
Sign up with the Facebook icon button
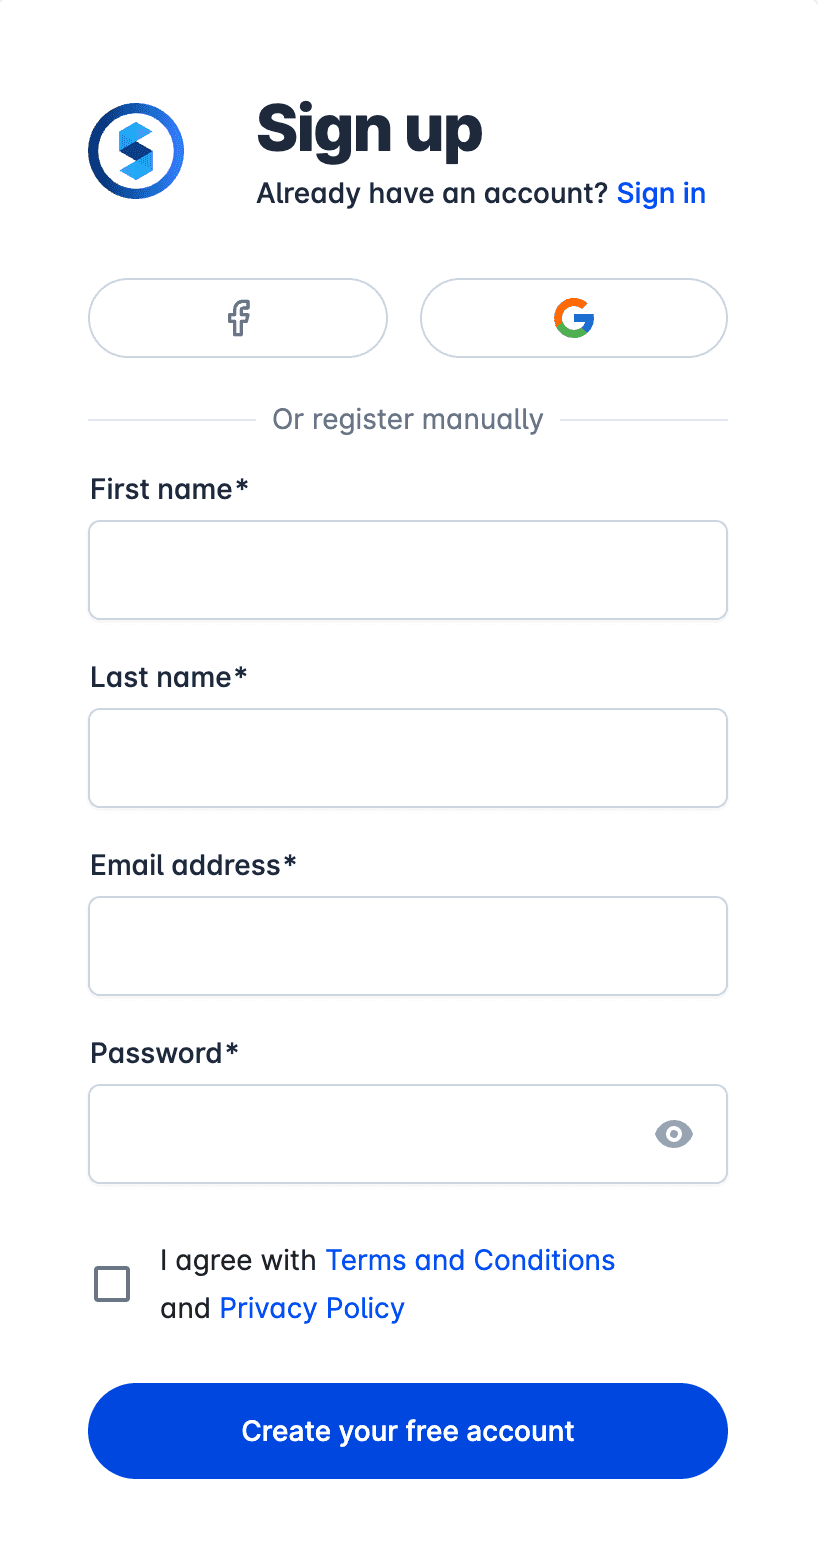238,318
